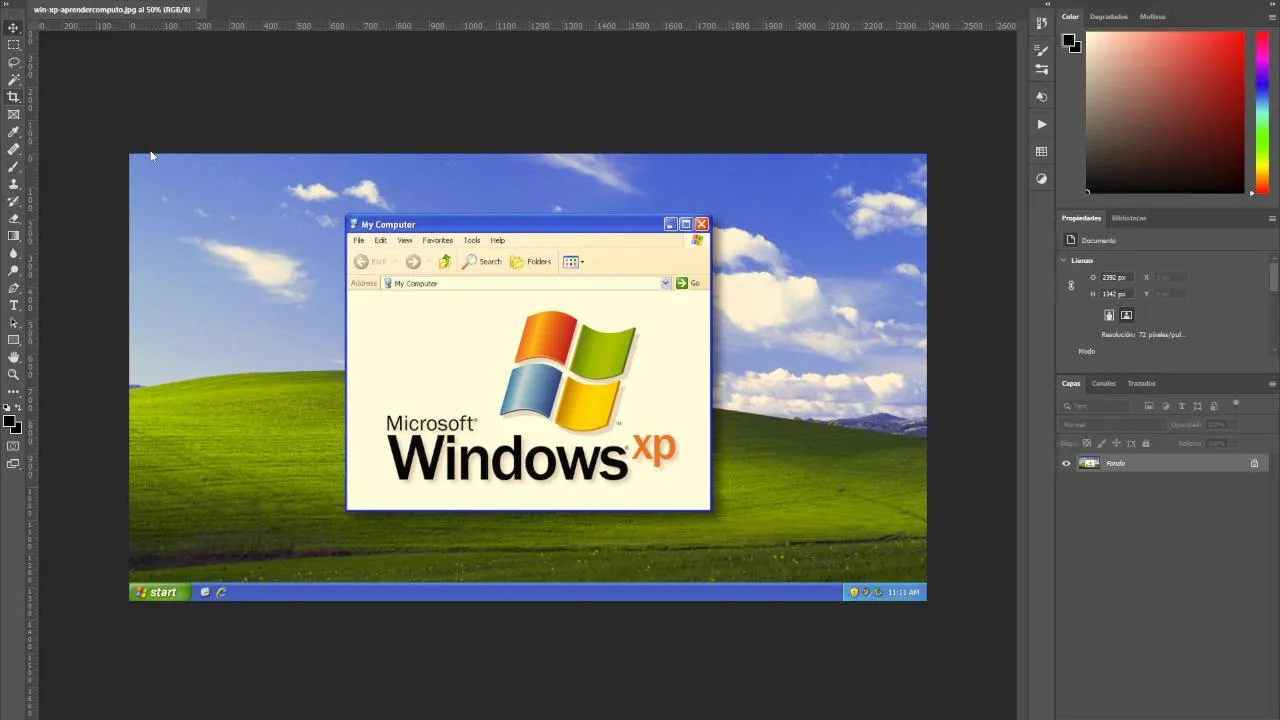Set canvas orientation to landscape
The image size is (1280, 720).
point(1126,315)
